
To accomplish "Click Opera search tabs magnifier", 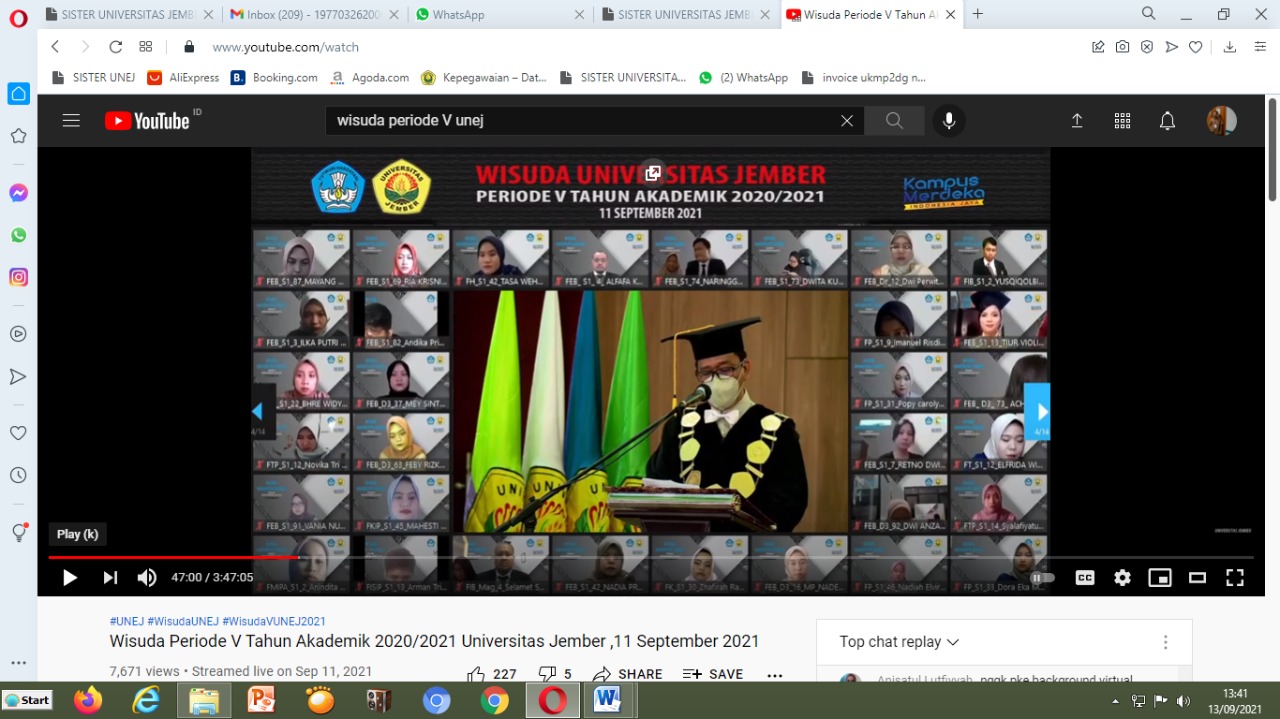I will pyautogui.click(x=1149, y=14).
